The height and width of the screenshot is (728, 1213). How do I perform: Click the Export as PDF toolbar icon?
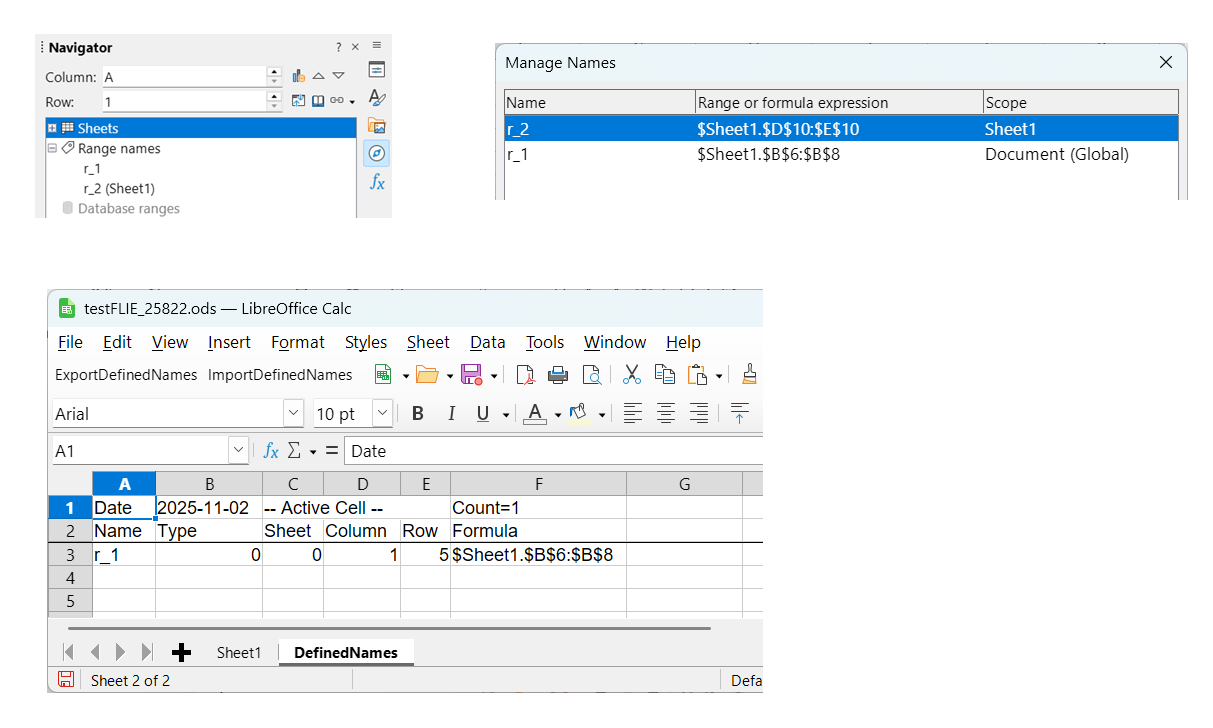coord(526,375)
